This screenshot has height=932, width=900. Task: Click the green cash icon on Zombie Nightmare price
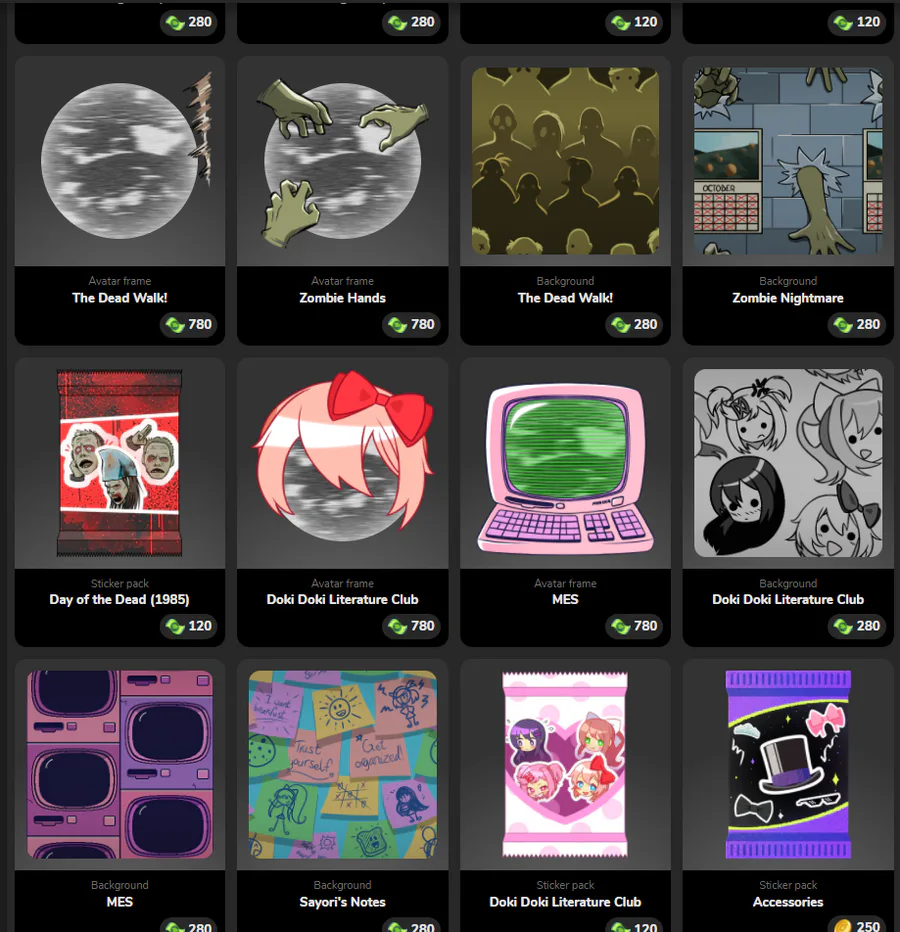click(x=842, y=325)
